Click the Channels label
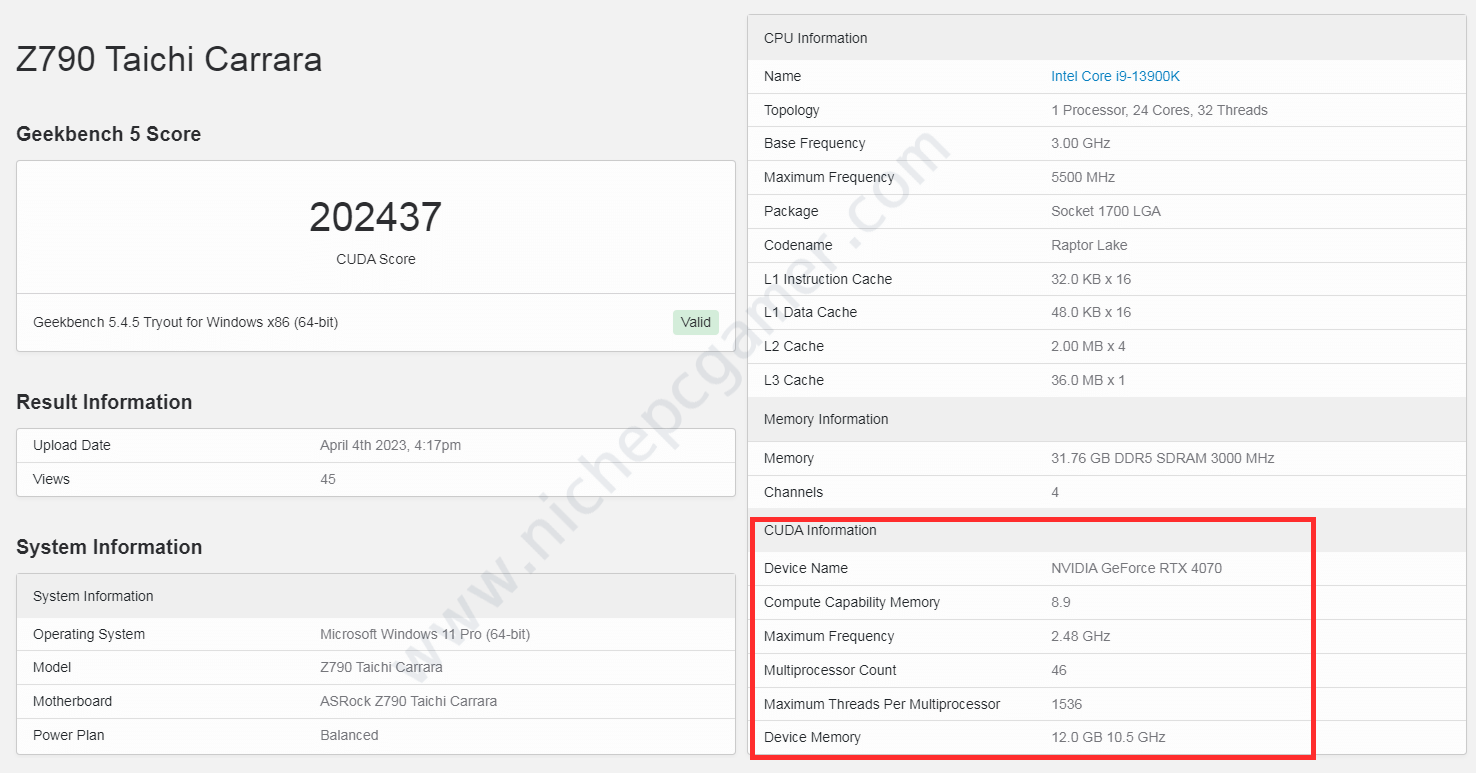The width and height of the screenshot is (1476, 773). tap(794, 492)
